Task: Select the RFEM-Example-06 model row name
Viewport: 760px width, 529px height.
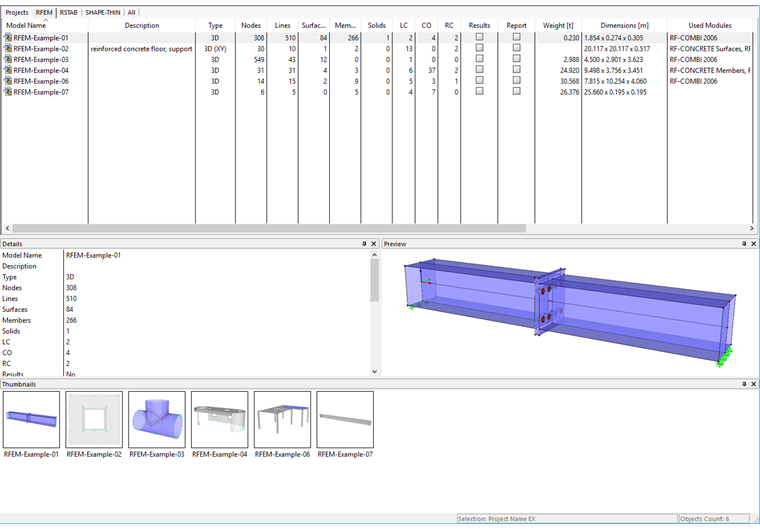Action: click(41, 81)
